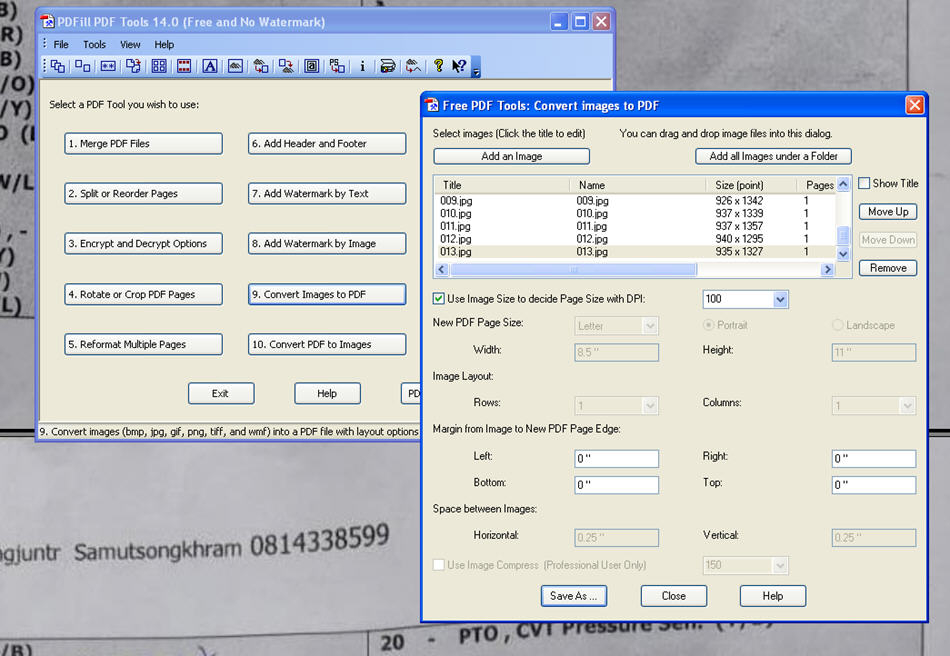Click Help button in Convert images dialog
This screenshot has width=950, height=656.
click(x=772, y=596)
